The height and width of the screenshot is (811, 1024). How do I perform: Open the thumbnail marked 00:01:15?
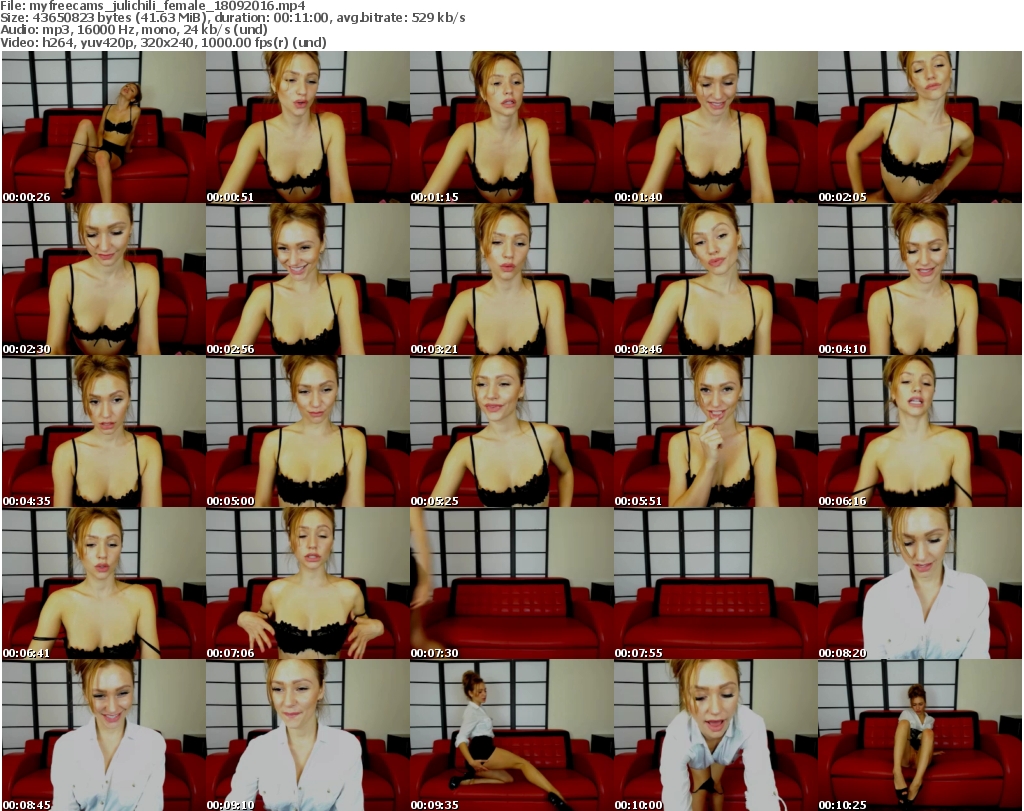511,128
